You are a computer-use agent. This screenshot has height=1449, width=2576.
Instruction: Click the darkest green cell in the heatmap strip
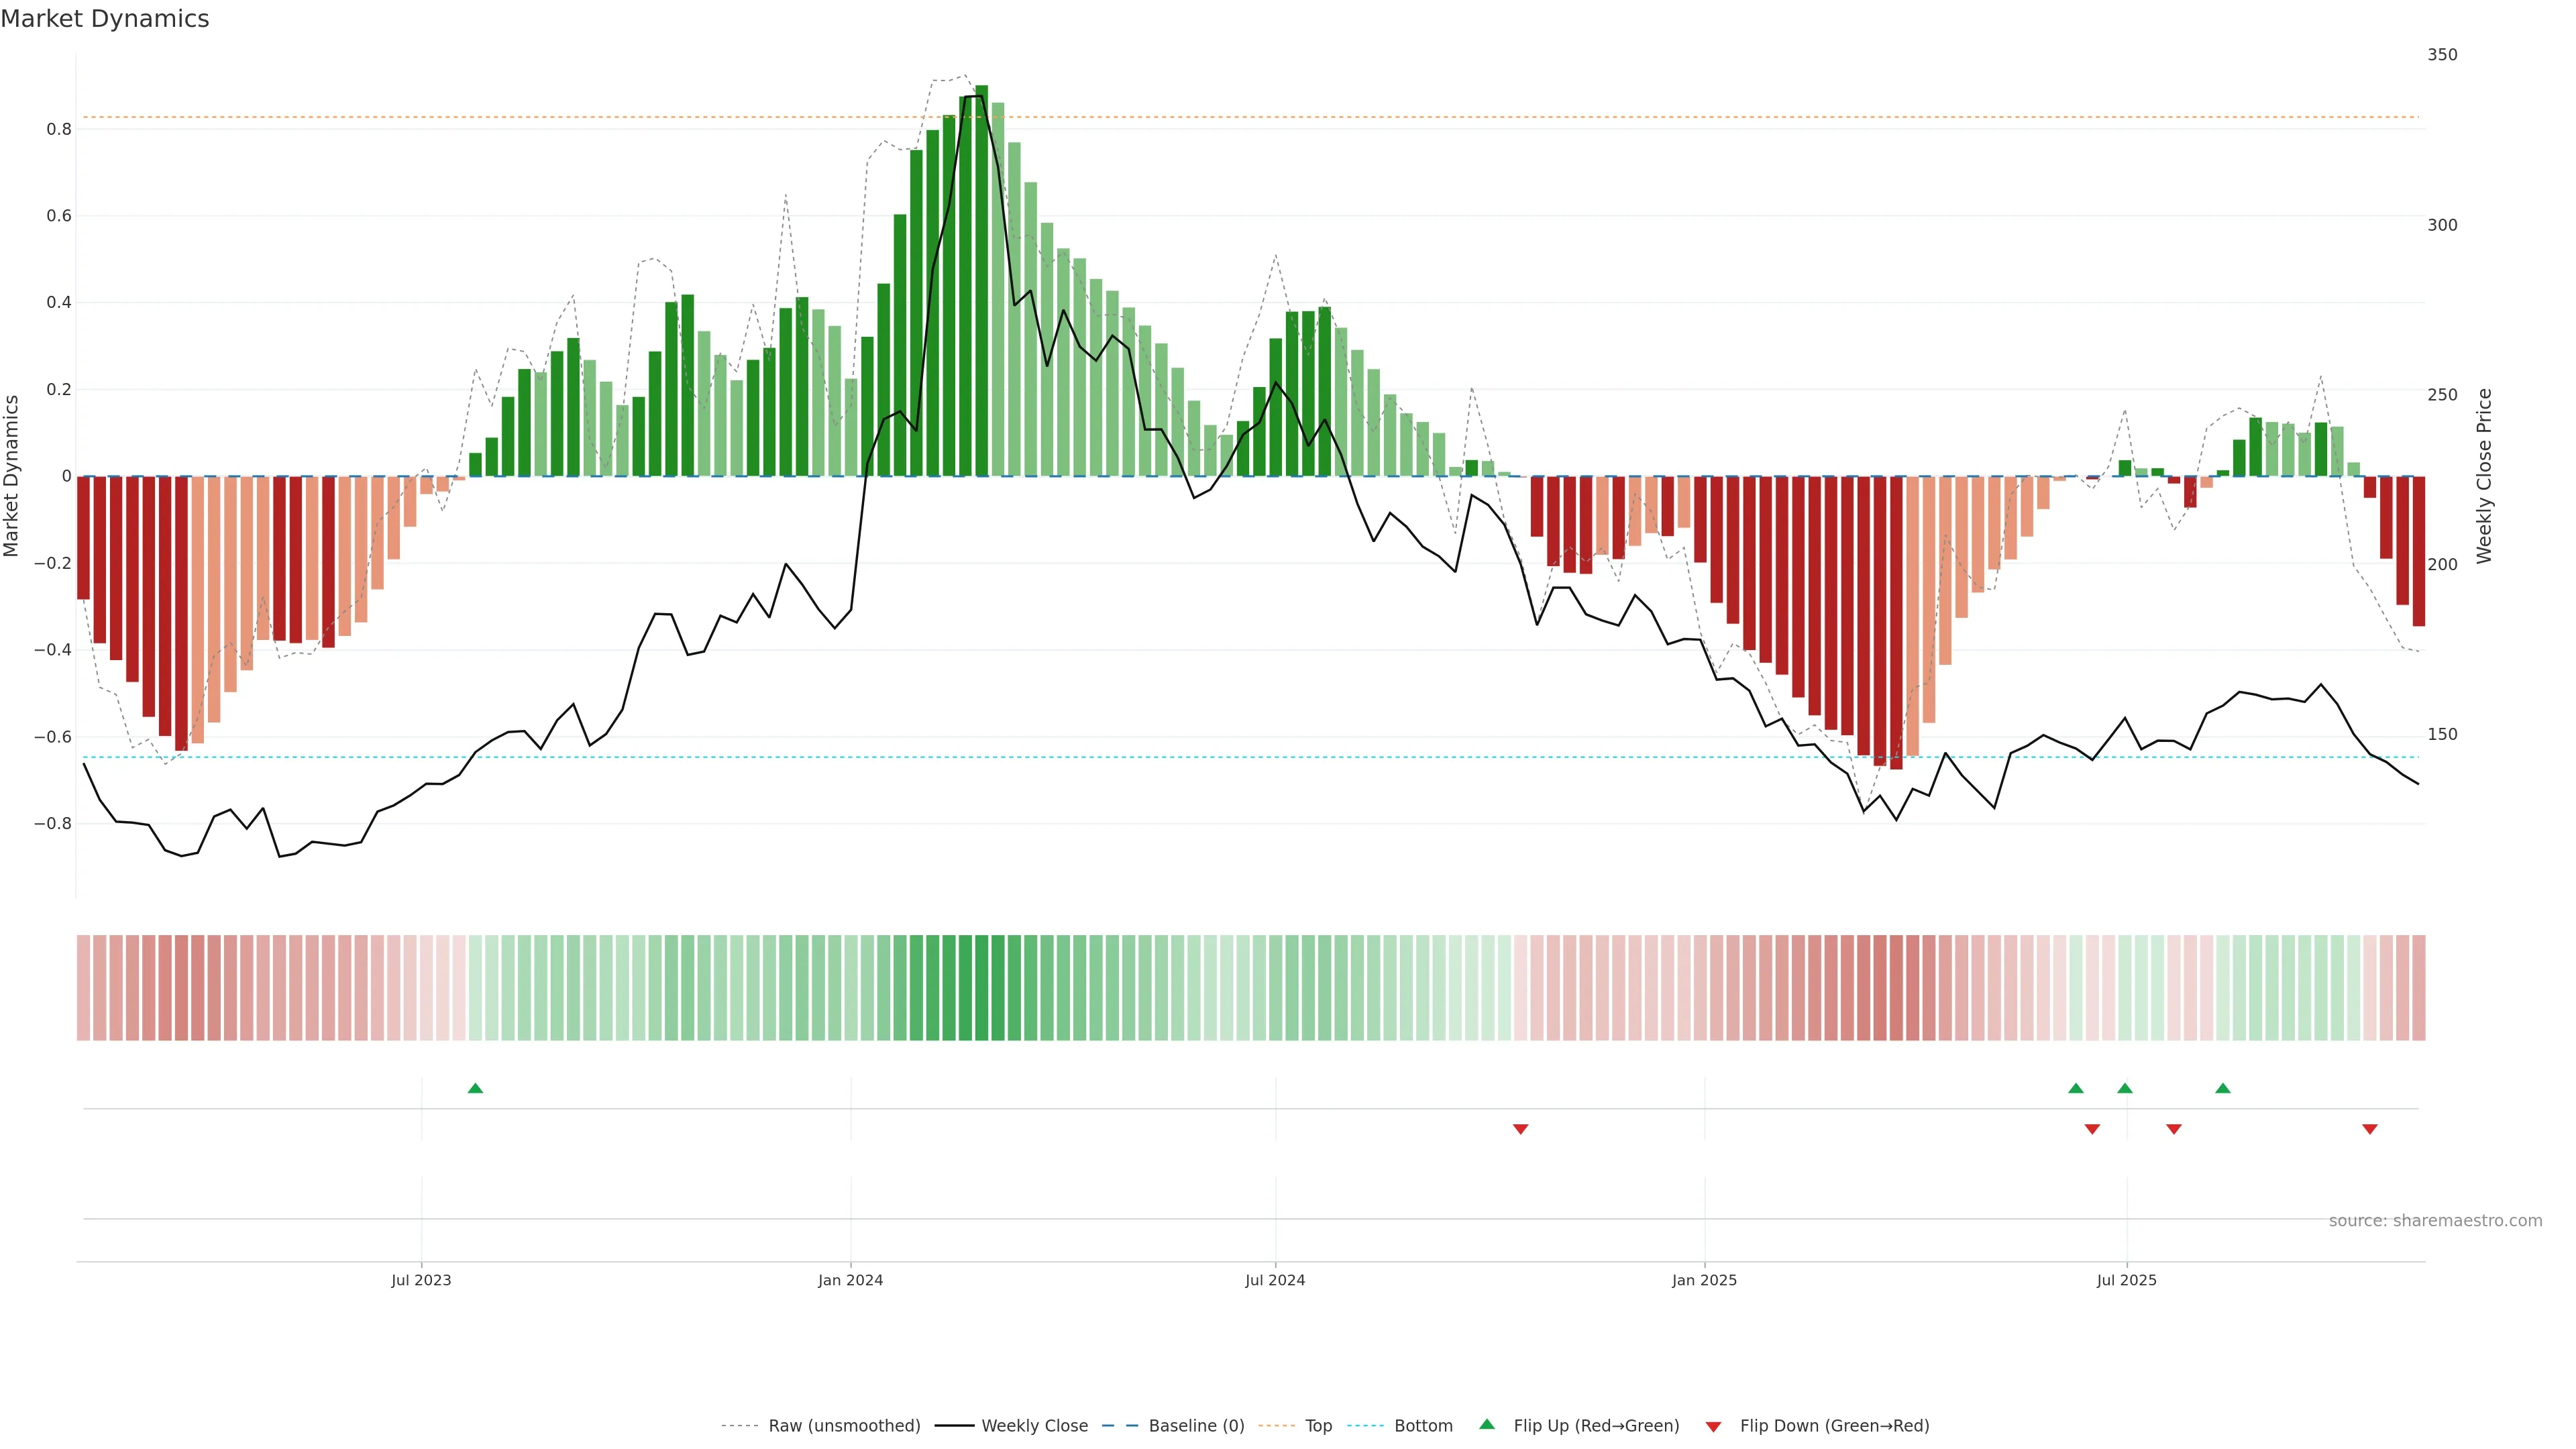point(981,987)
